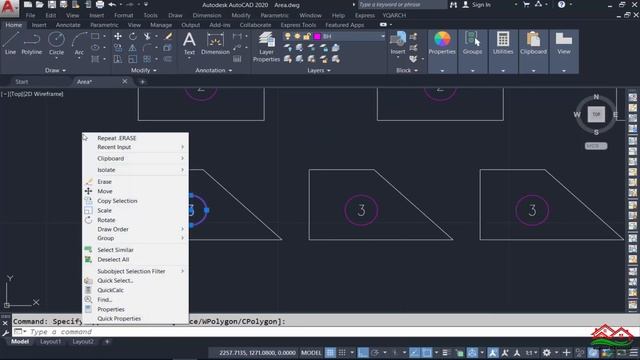Open Properties from context menu
The image size is (640, 360).
click(x=135, y=309)
